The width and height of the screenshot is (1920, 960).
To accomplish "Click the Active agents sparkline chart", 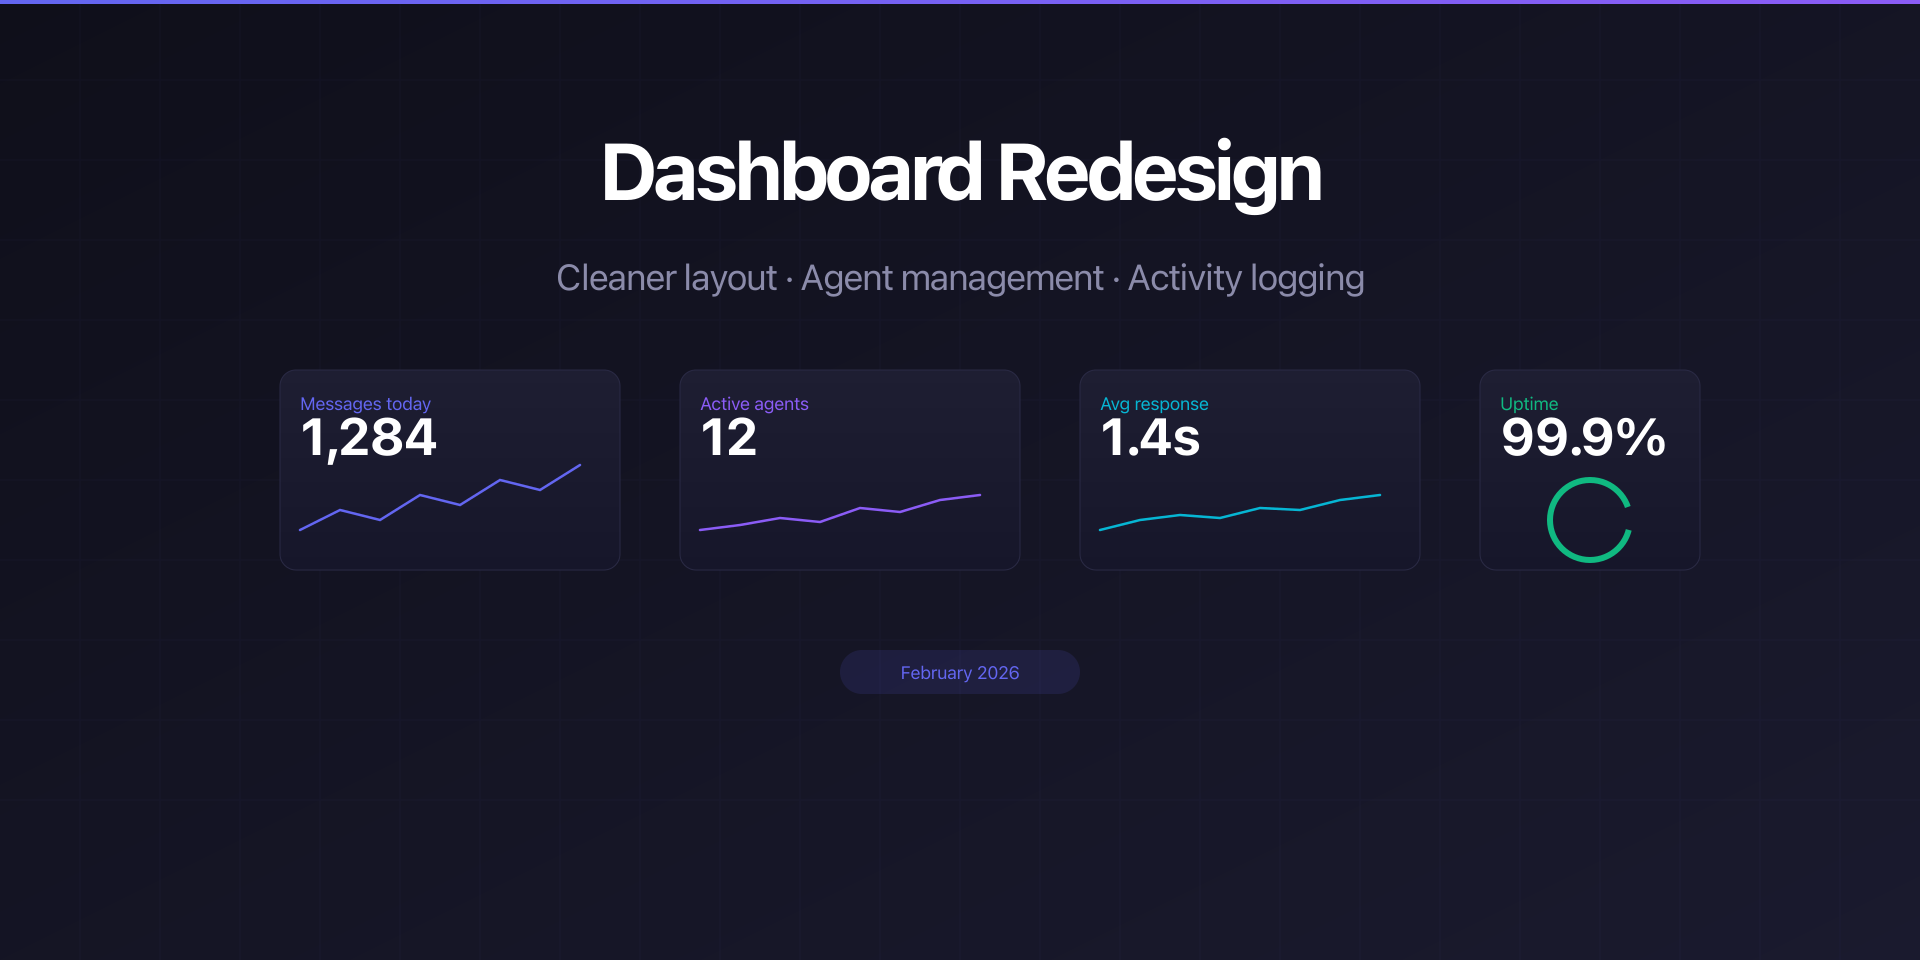I will tap(840, 512).
